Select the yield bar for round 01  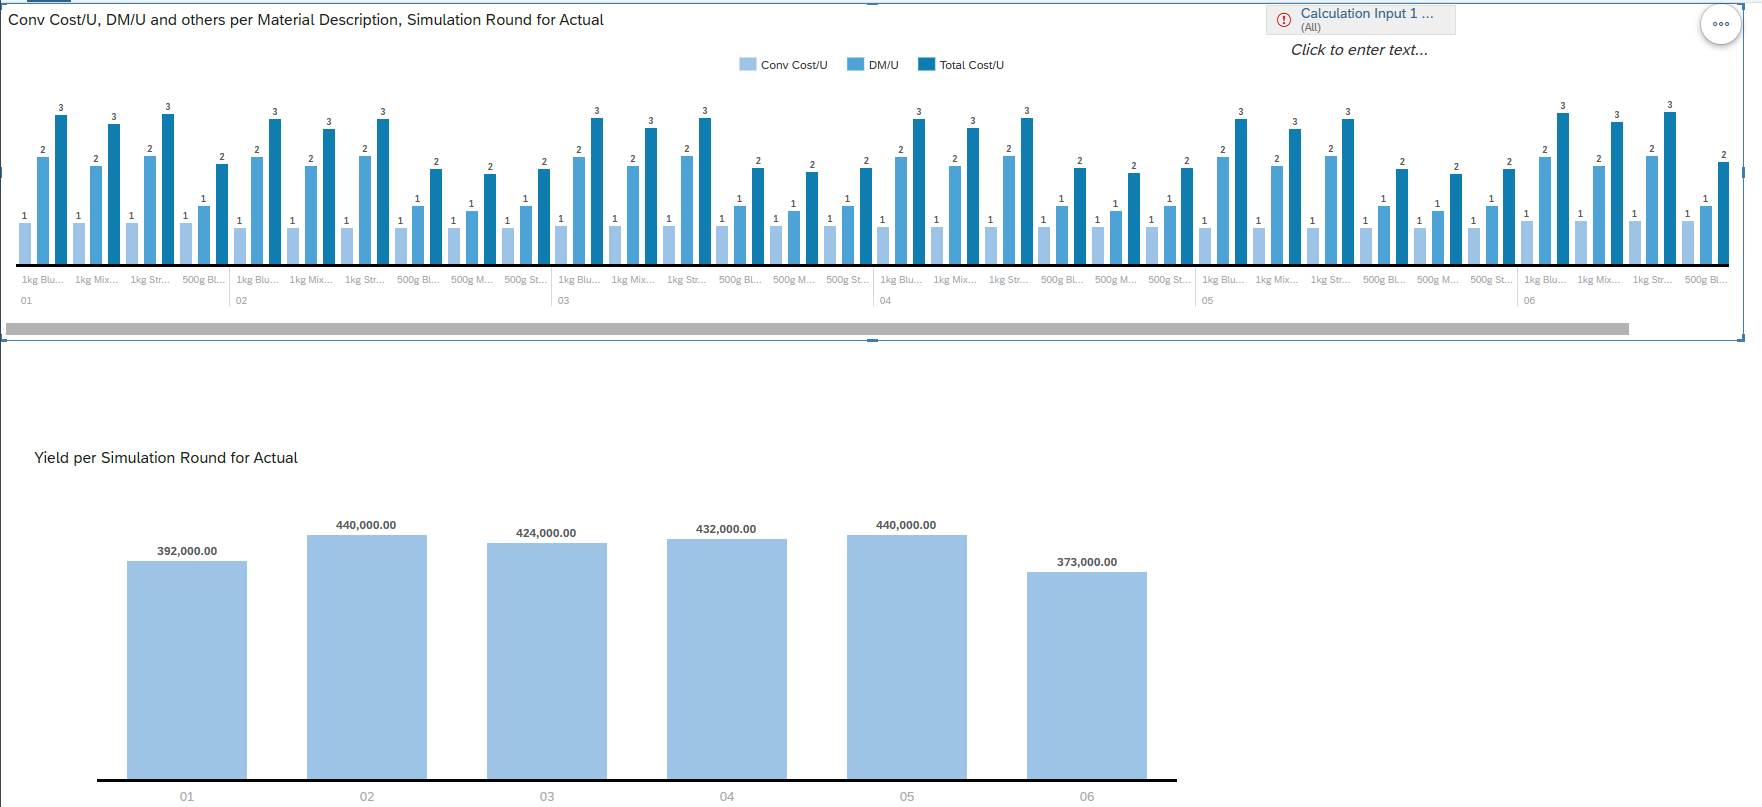coord(187,670)
